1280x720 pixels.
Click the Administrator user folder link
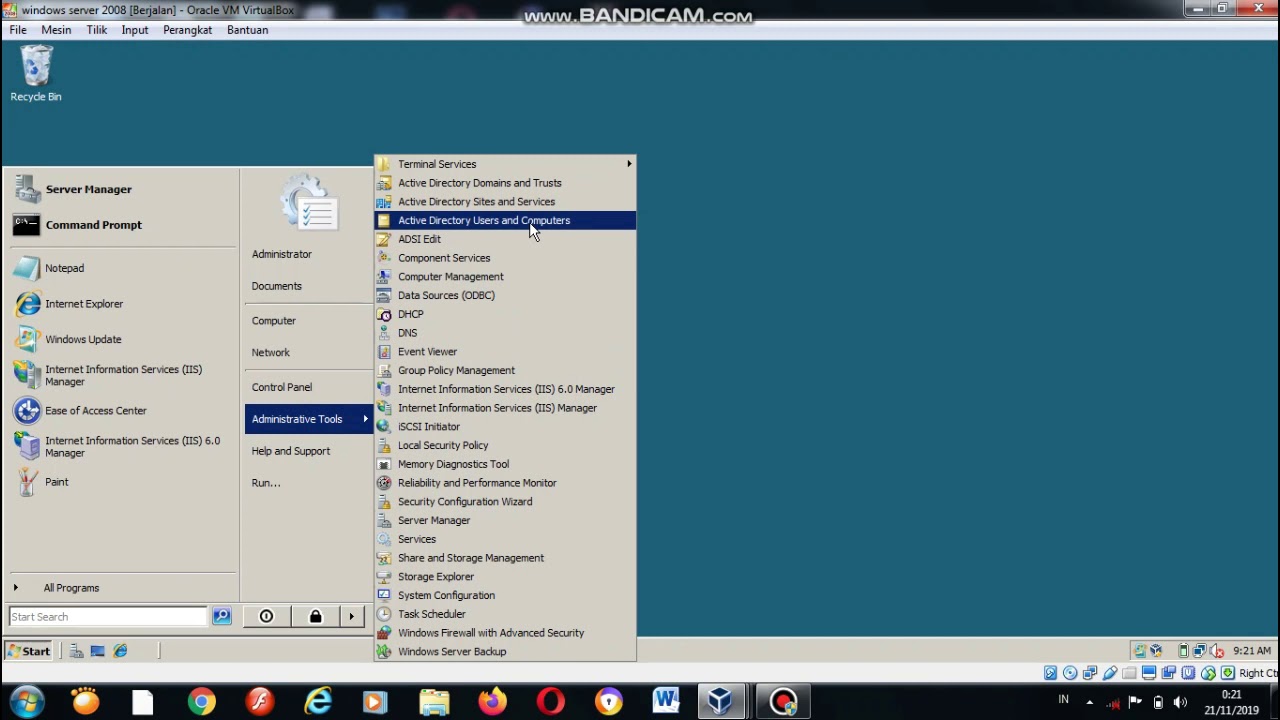[282, 254]
